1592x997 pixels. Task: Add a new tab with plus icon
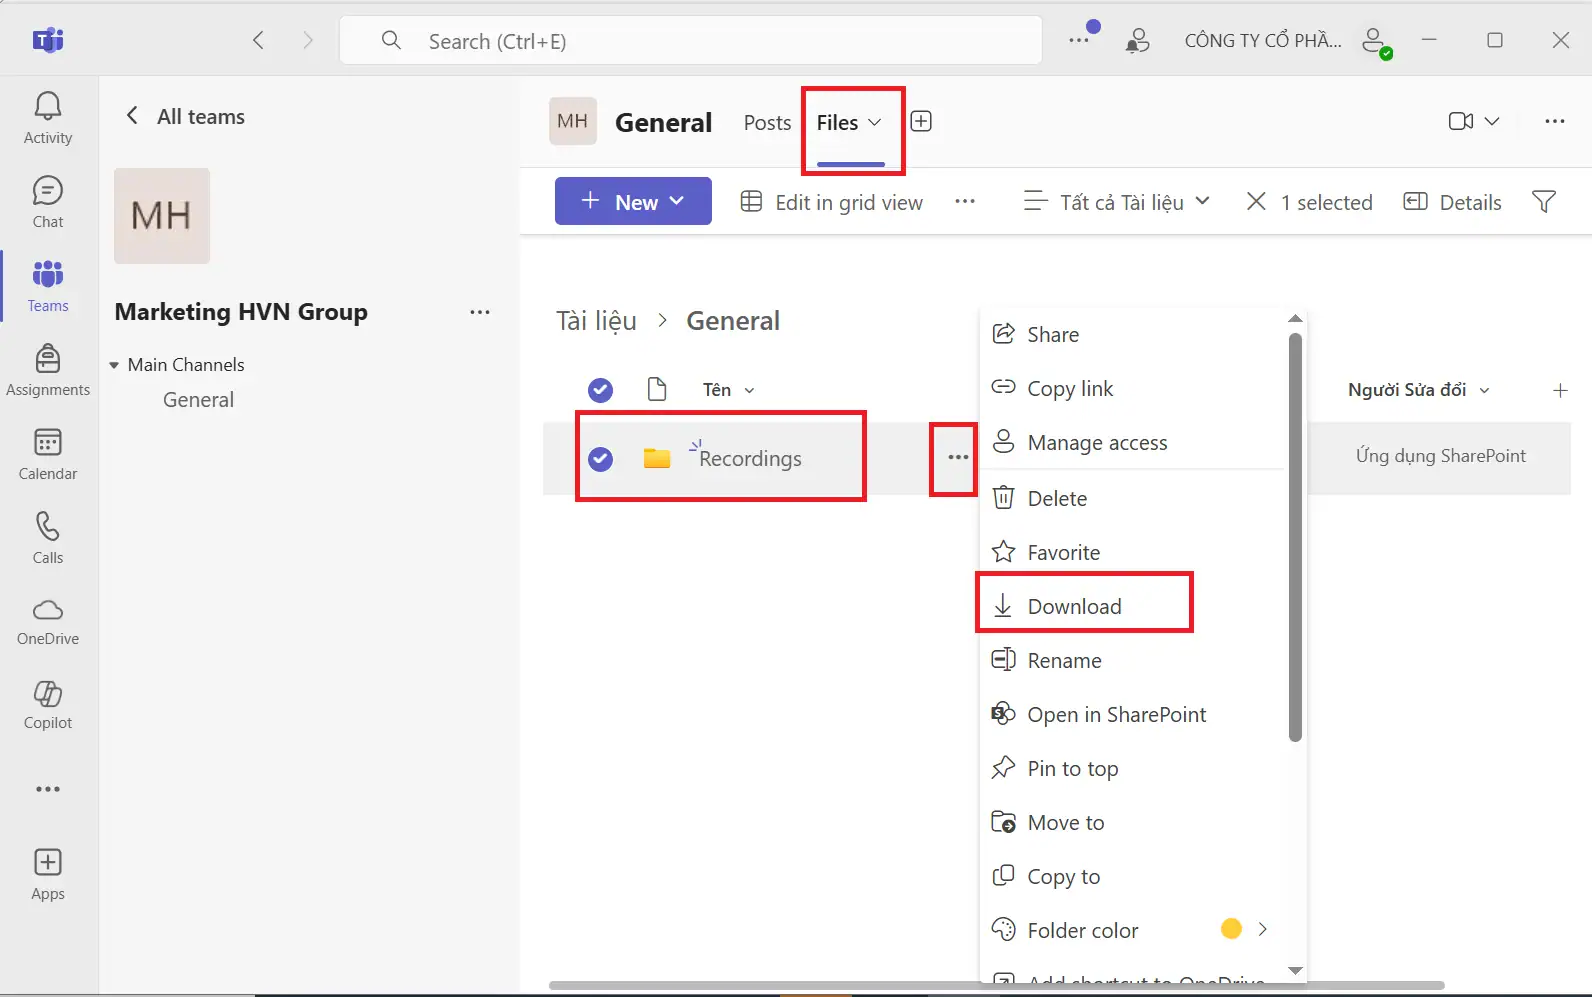point(921,122)
